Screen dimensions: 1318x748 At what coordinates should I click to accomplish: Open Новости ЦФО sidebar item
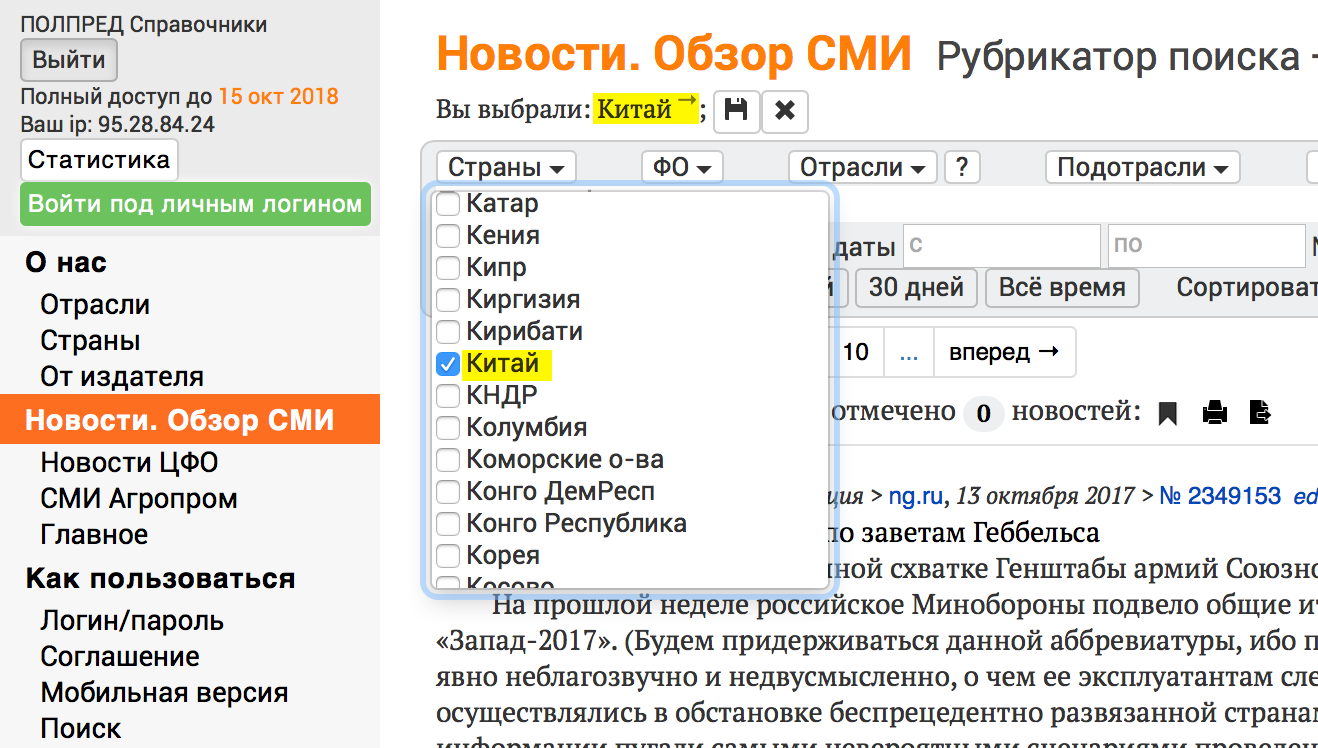[129, 463]
